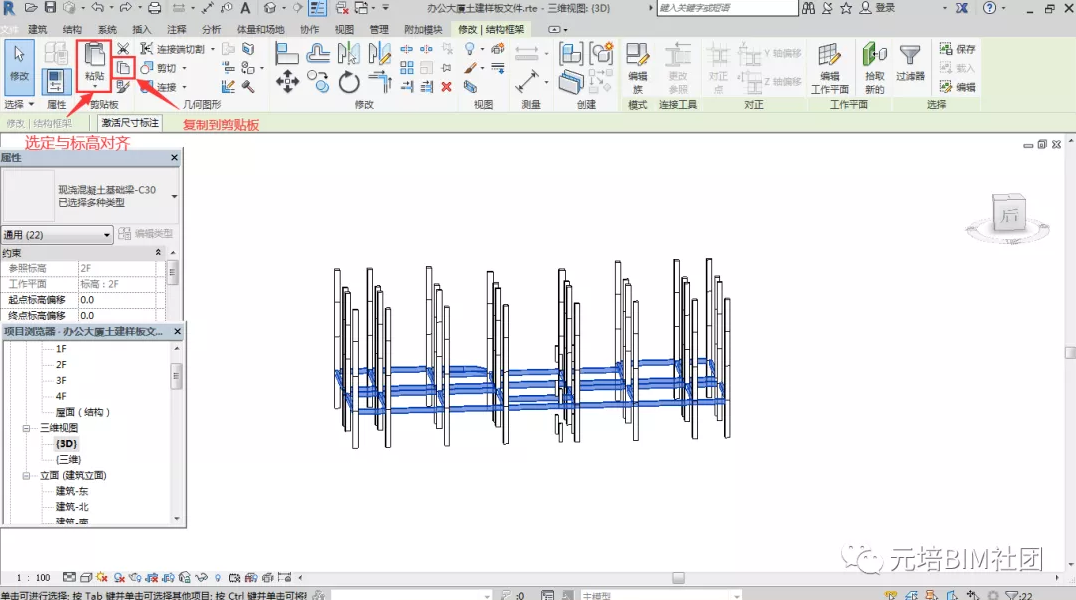Click the red Delete X icon
Screen dimensions: 1076x600
(446, 87)
